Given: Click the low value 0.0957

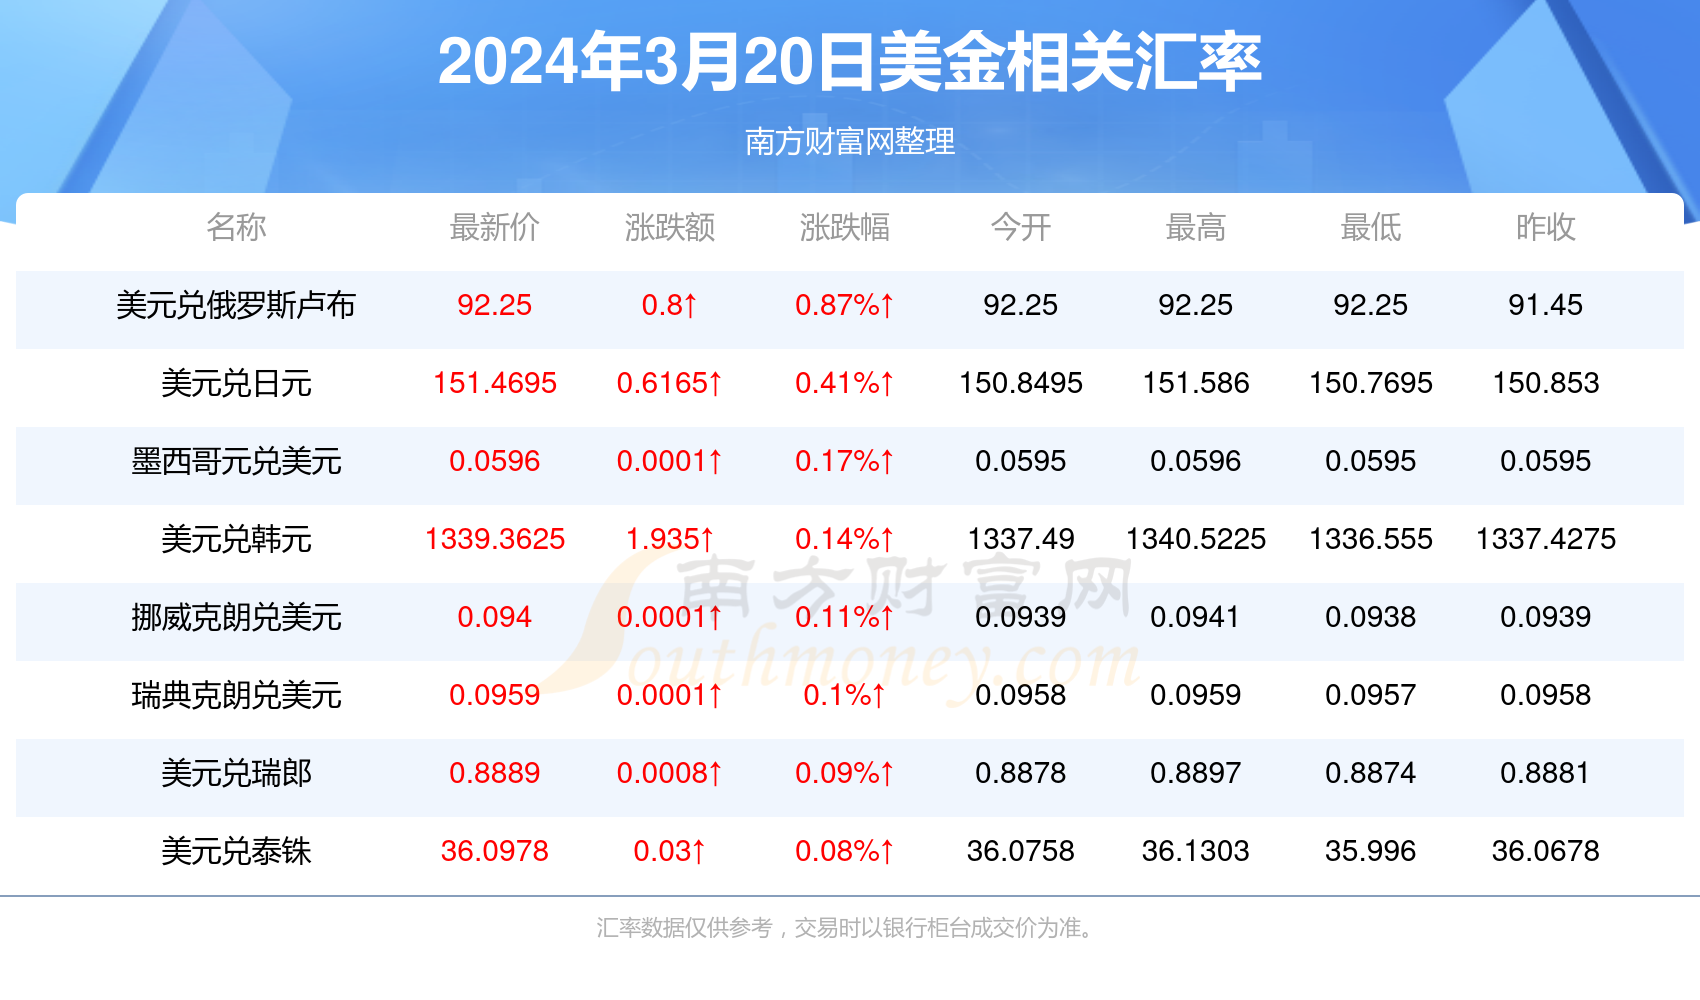Looking at the screenshot, I should click(1370, 695).
